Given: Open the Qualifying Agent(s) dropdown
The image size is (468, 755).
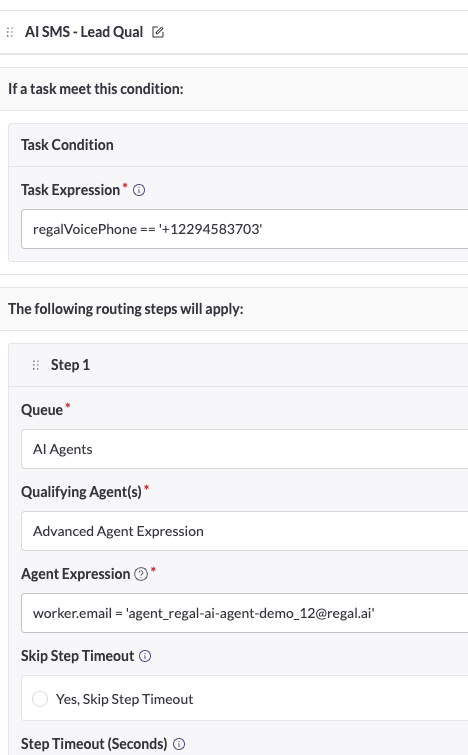Looking at the screenshot, I should [x=245, y=531].
